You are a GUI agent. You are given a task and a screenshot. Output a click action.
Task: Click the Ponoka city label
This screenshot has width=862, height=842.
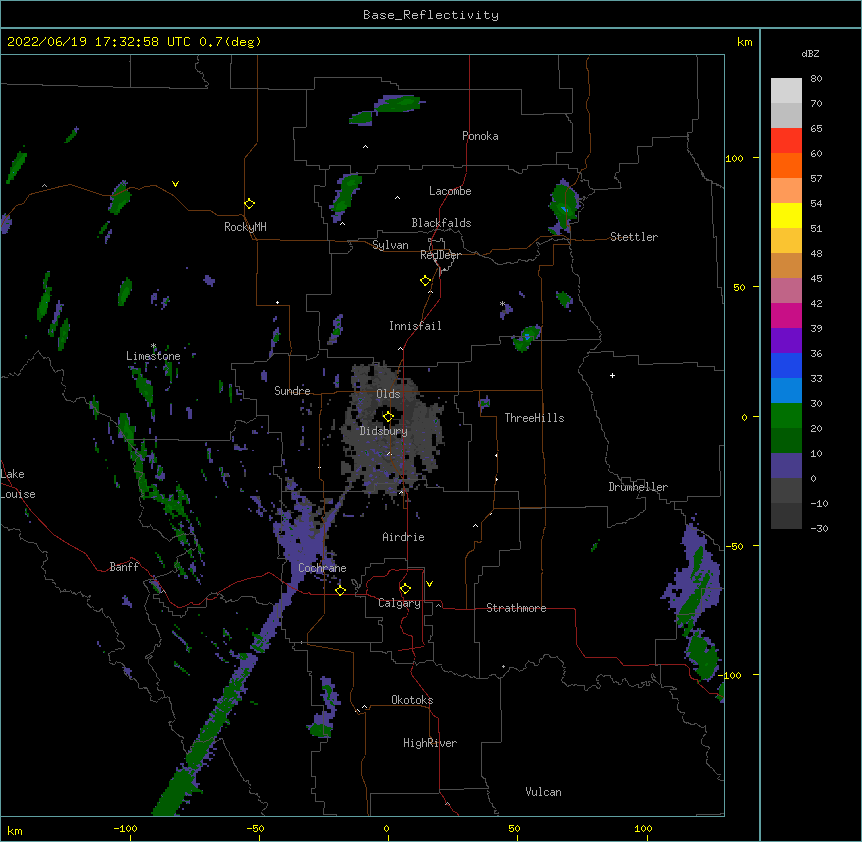480,136
